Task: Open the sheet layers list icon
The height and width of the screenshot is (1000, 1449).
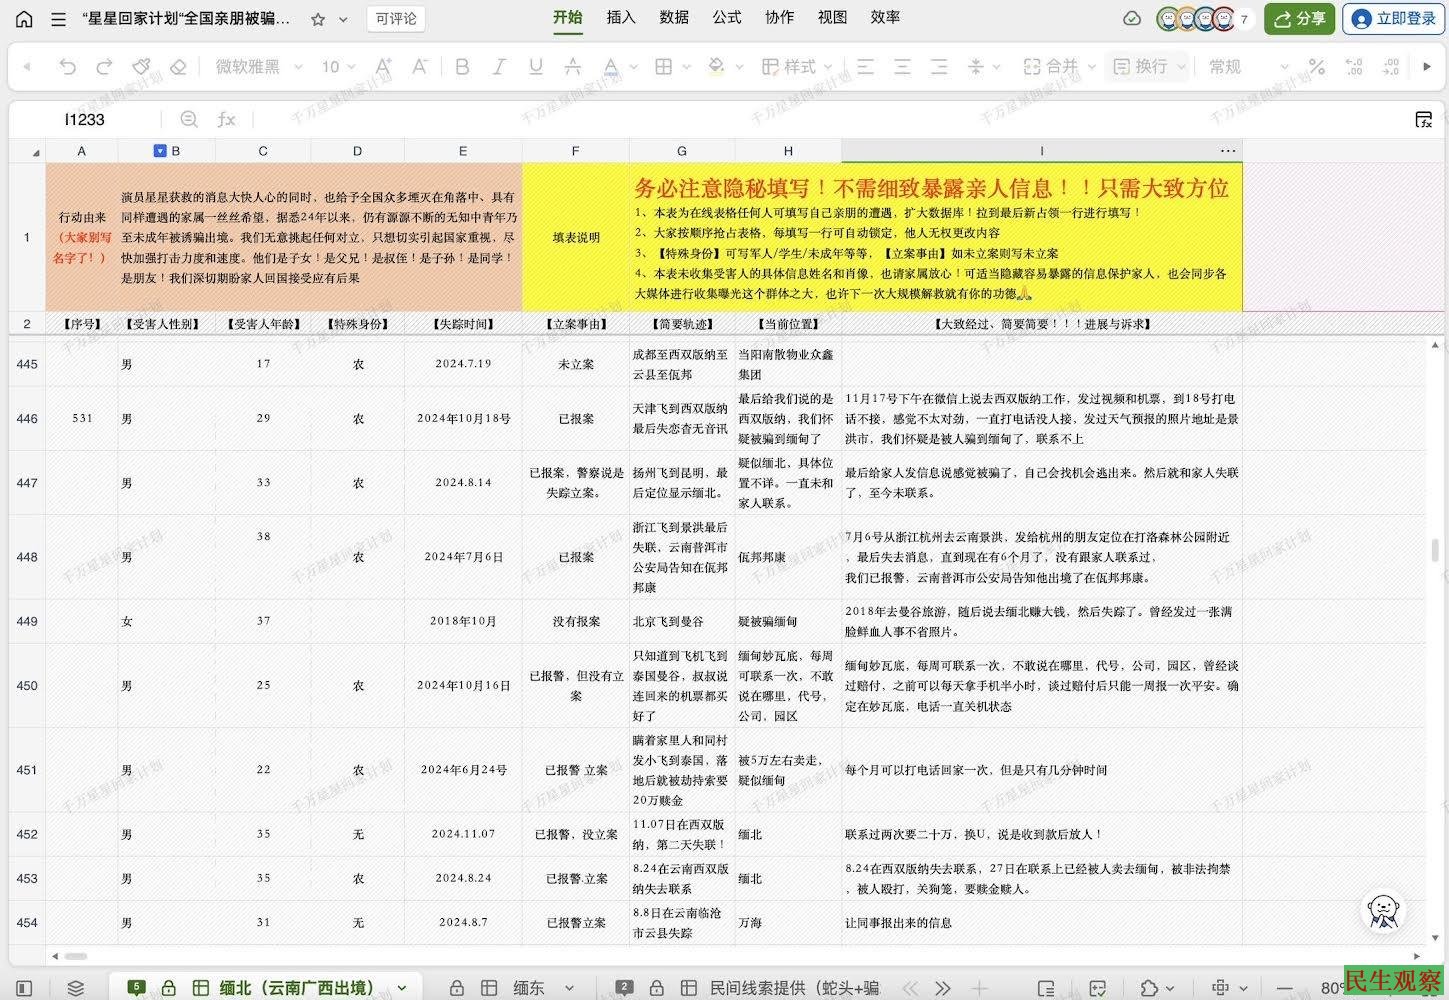Action: click(76, 988)
